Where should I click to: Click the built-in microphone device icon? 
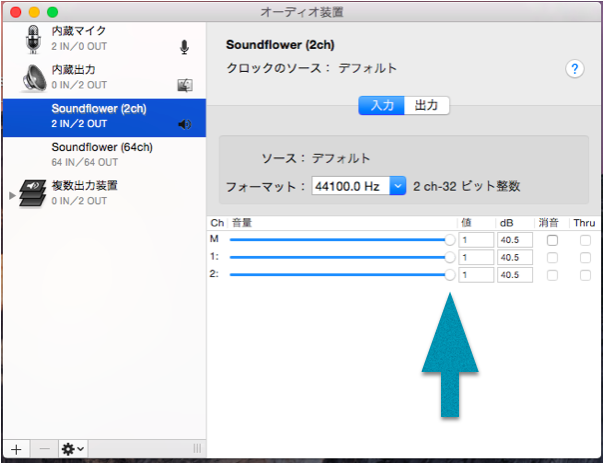coord(33,39)
